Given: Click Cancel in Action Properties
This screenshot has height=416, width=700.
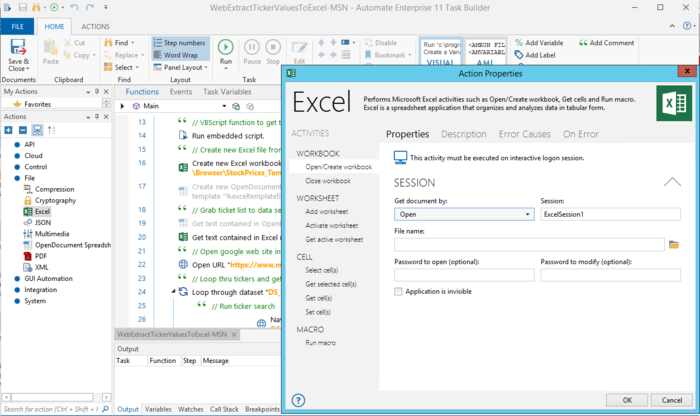Looking at the screenshot, I should pos(671,400).
